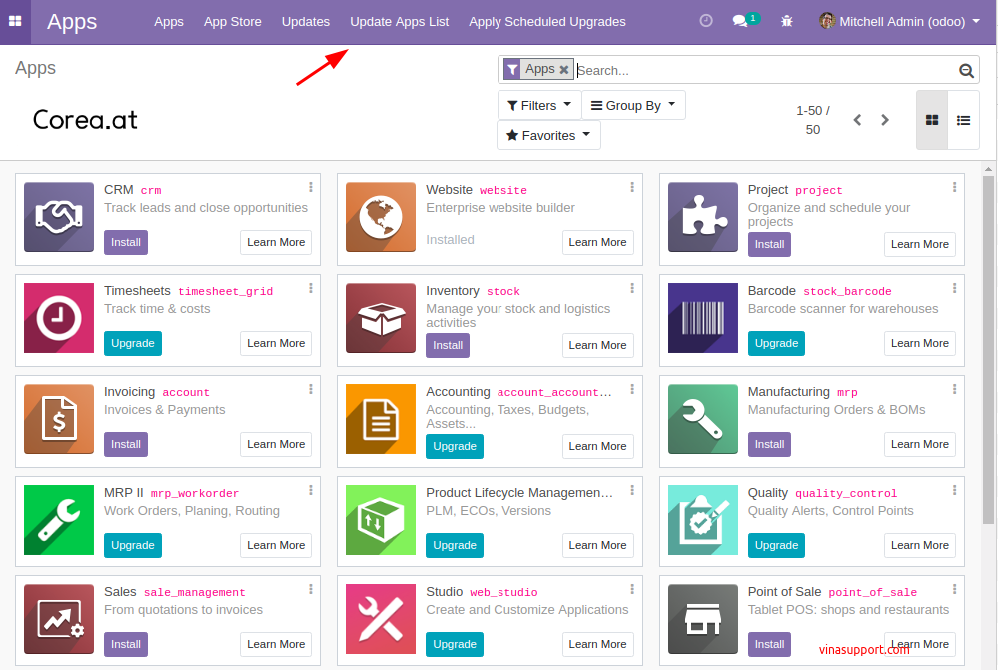Go to next page of apps
The image size is (998, 670).
pos(885,120)
